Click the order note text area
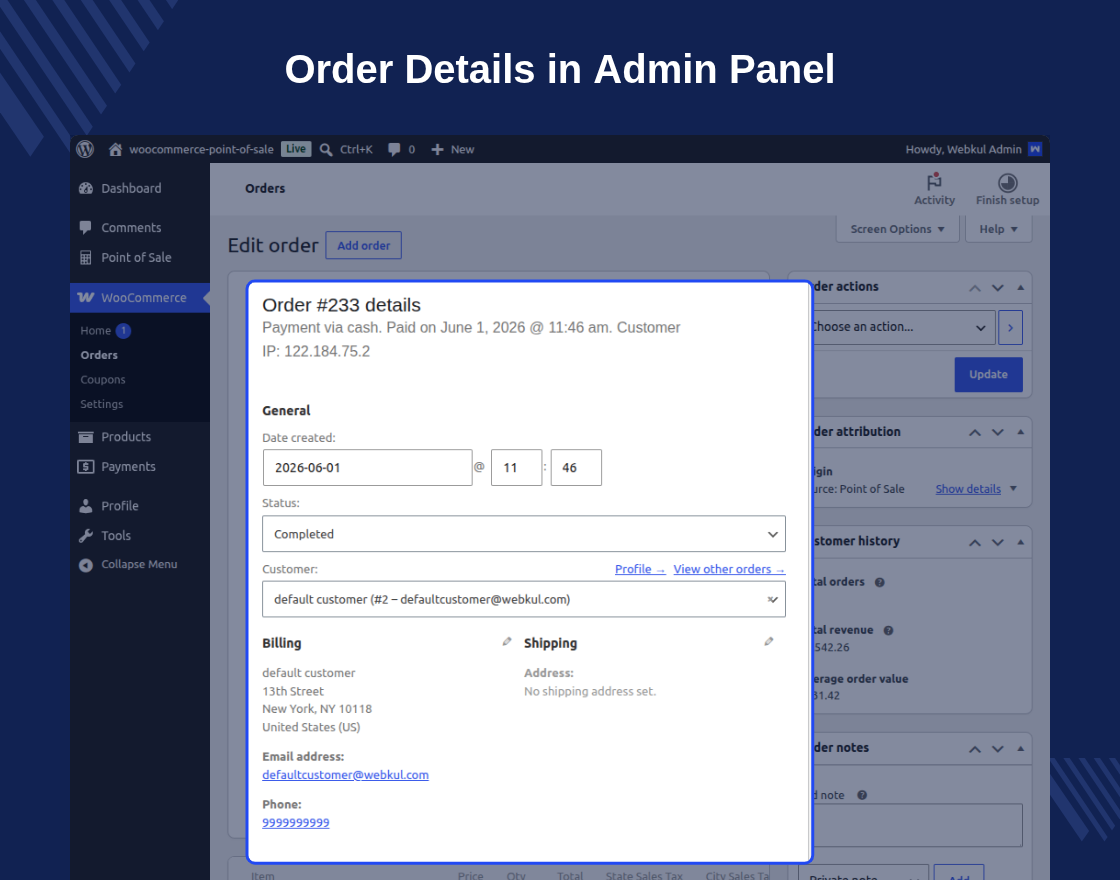 tap(918, 826)
